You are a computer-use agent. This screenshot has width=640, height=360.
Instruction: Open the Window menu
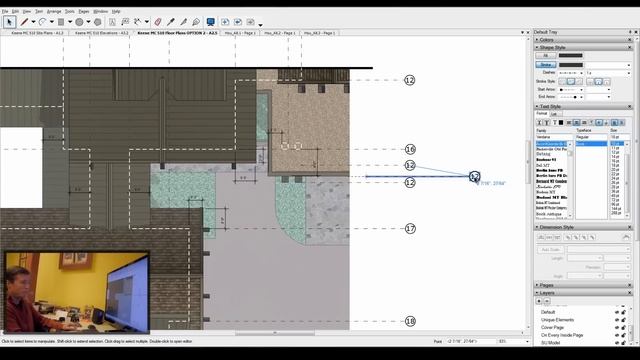(100, 11)
